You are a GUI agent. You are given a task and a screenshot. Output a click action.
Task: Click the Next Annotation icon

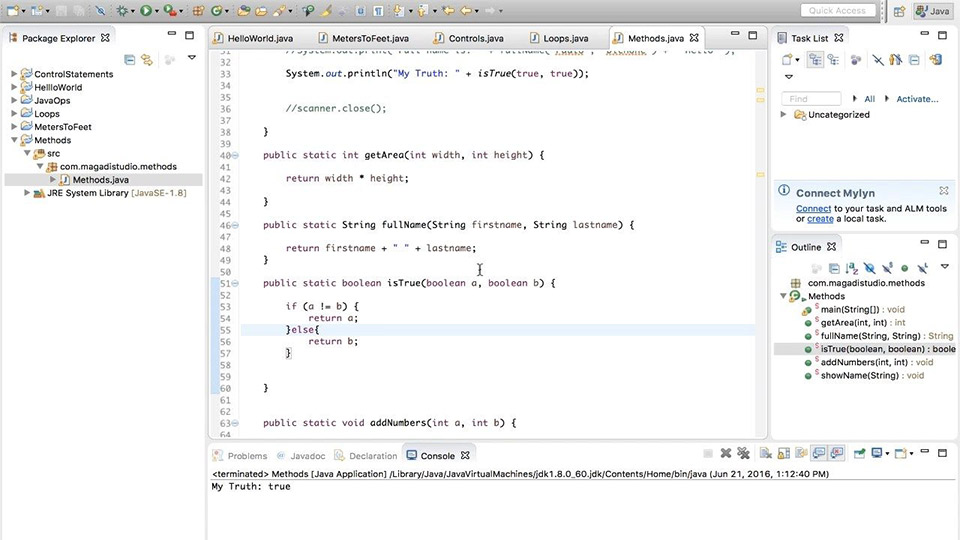[399, 10]
